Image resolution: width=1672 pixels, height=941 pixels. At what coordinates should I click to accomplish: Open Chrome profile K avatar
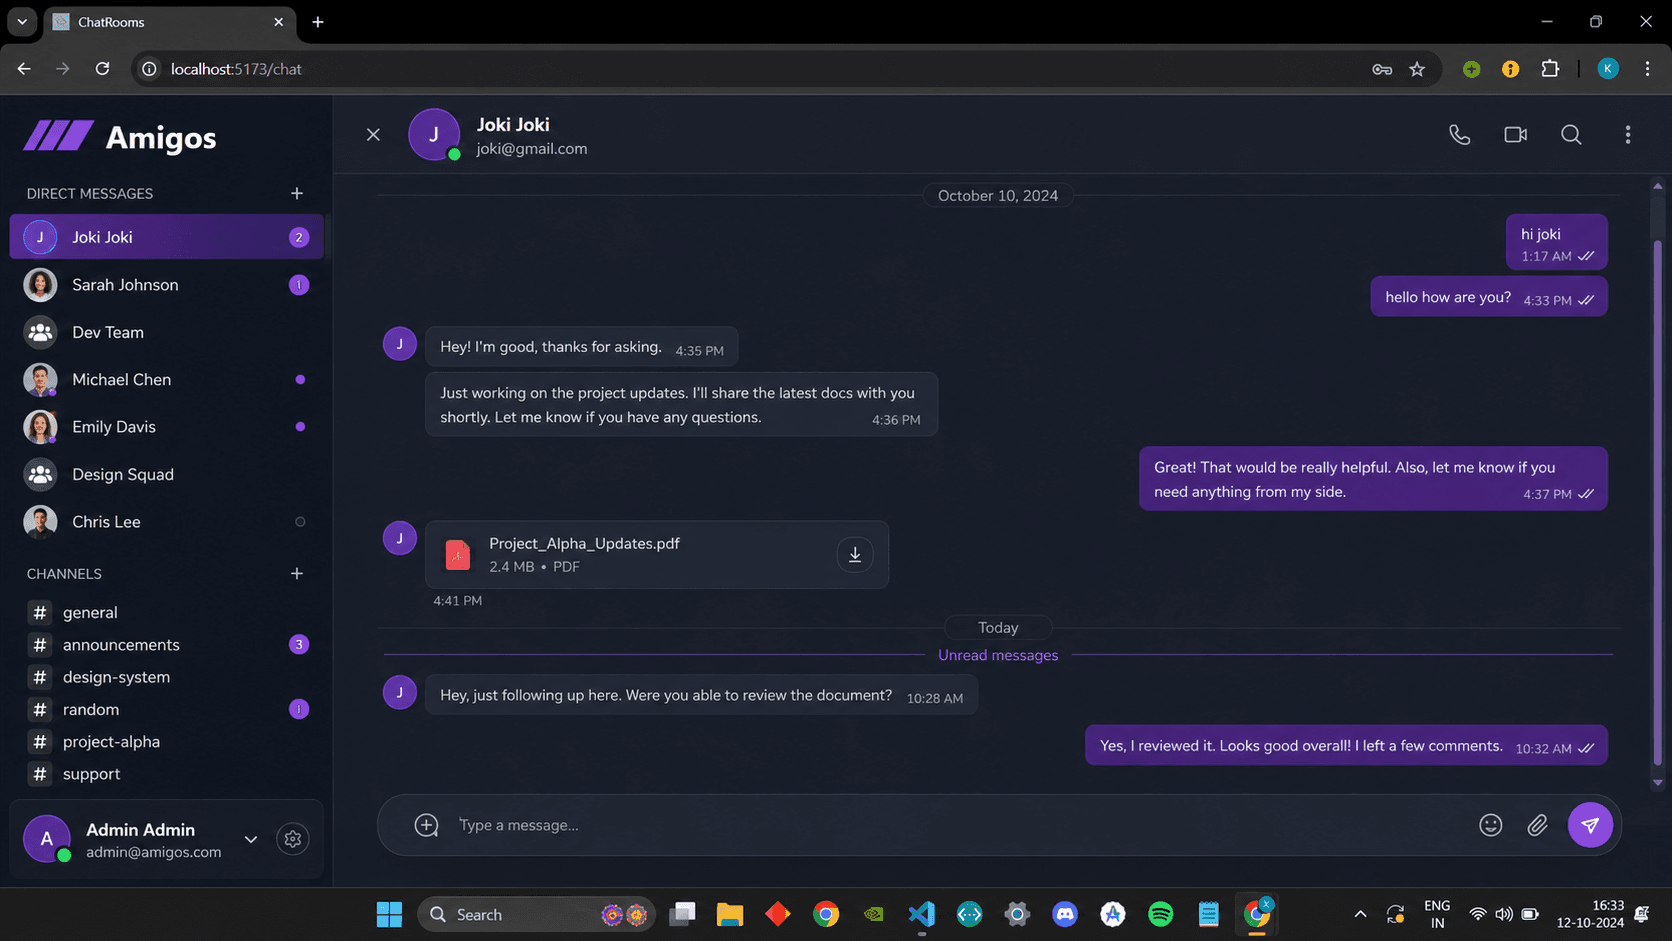[x=1608, y=69]
